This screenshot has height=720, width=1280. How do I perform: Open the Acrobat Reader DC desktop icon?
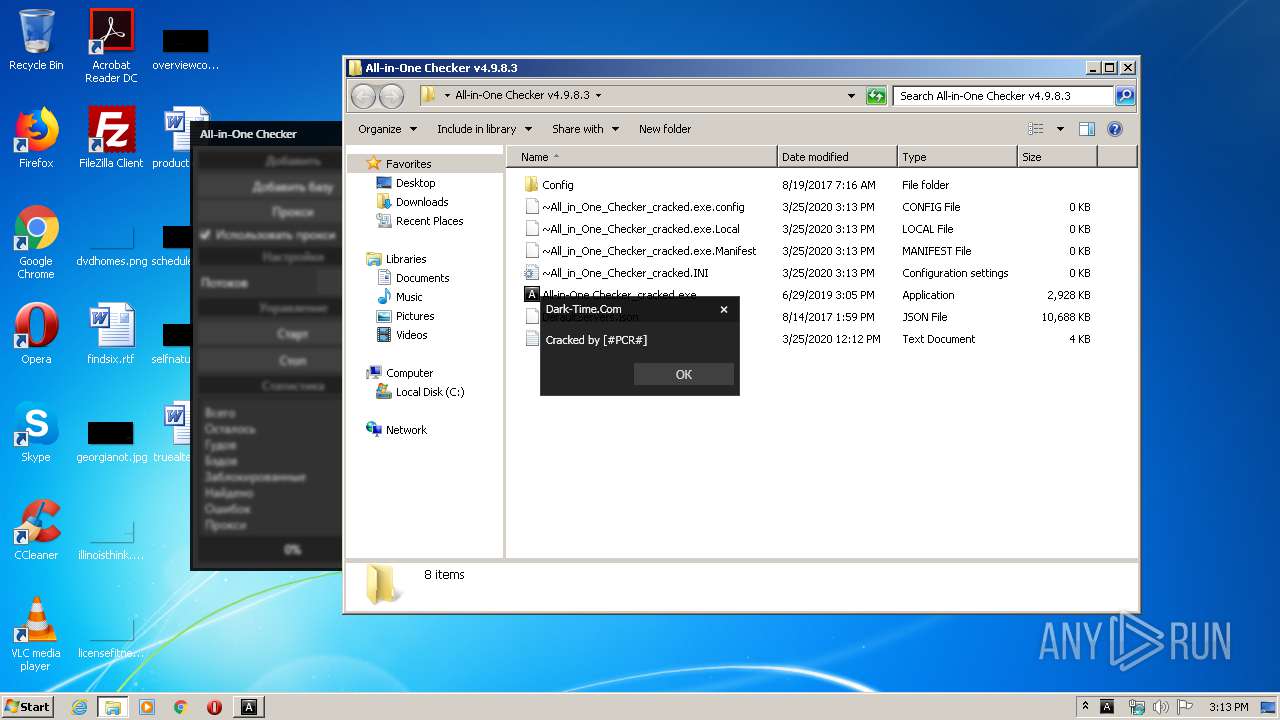[111, 46]
